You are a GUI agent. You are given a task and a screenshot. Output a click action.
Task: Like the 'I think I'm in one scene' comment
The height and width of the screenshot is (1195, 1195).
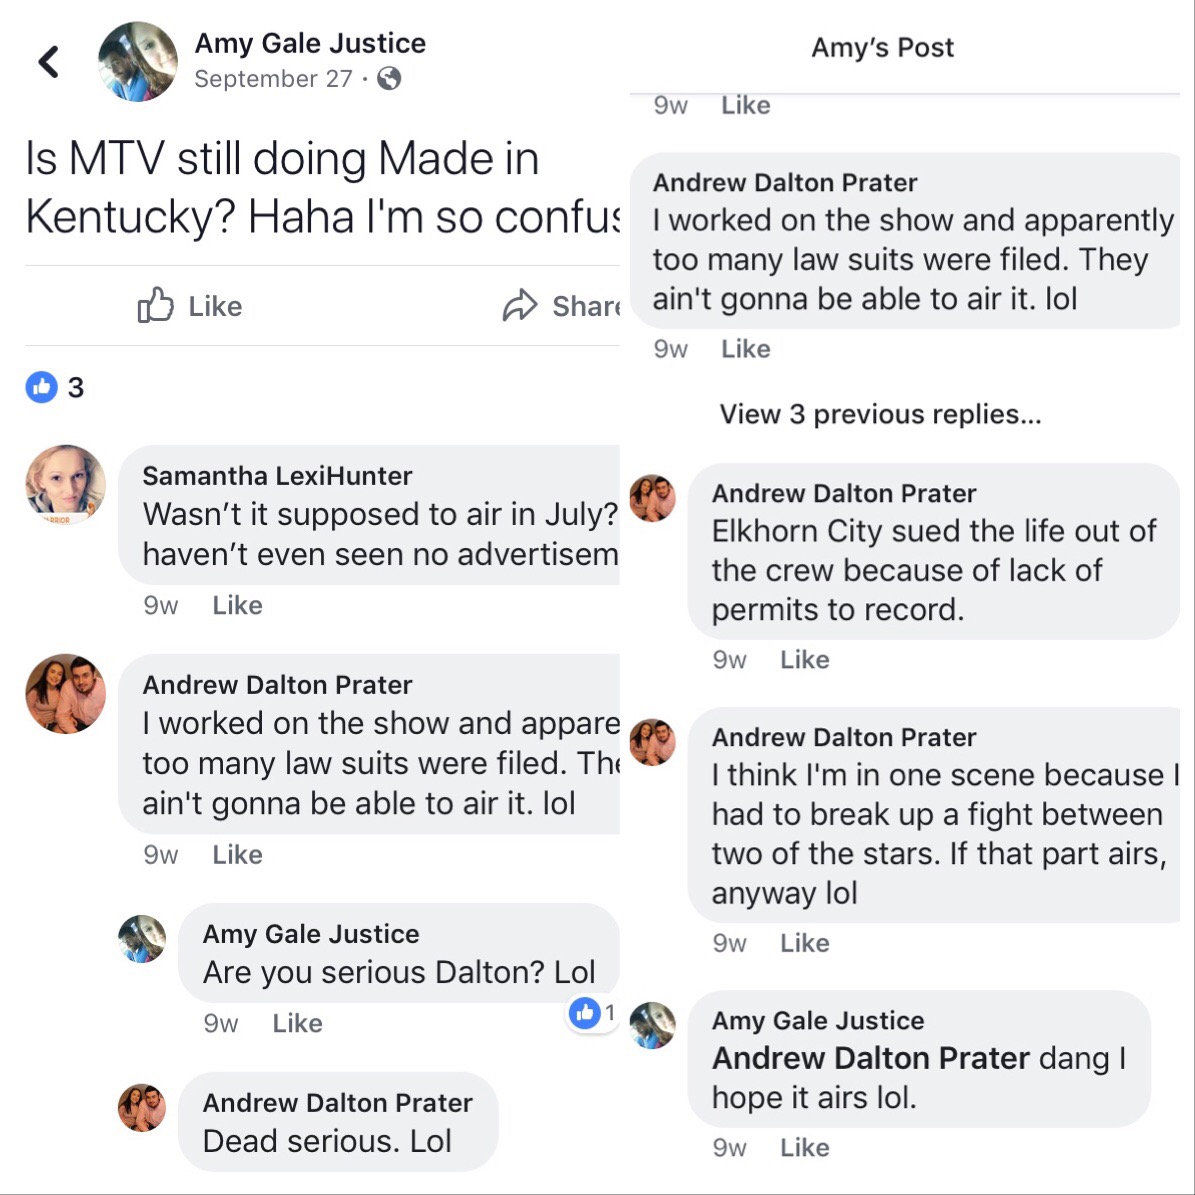[x=805, y=943]
